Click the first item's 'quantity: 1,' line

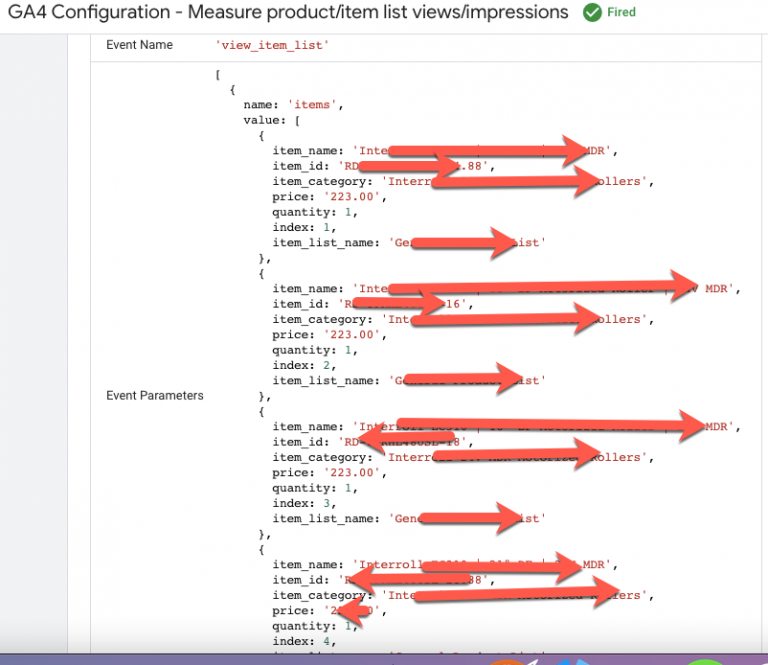tap(314, 212)
